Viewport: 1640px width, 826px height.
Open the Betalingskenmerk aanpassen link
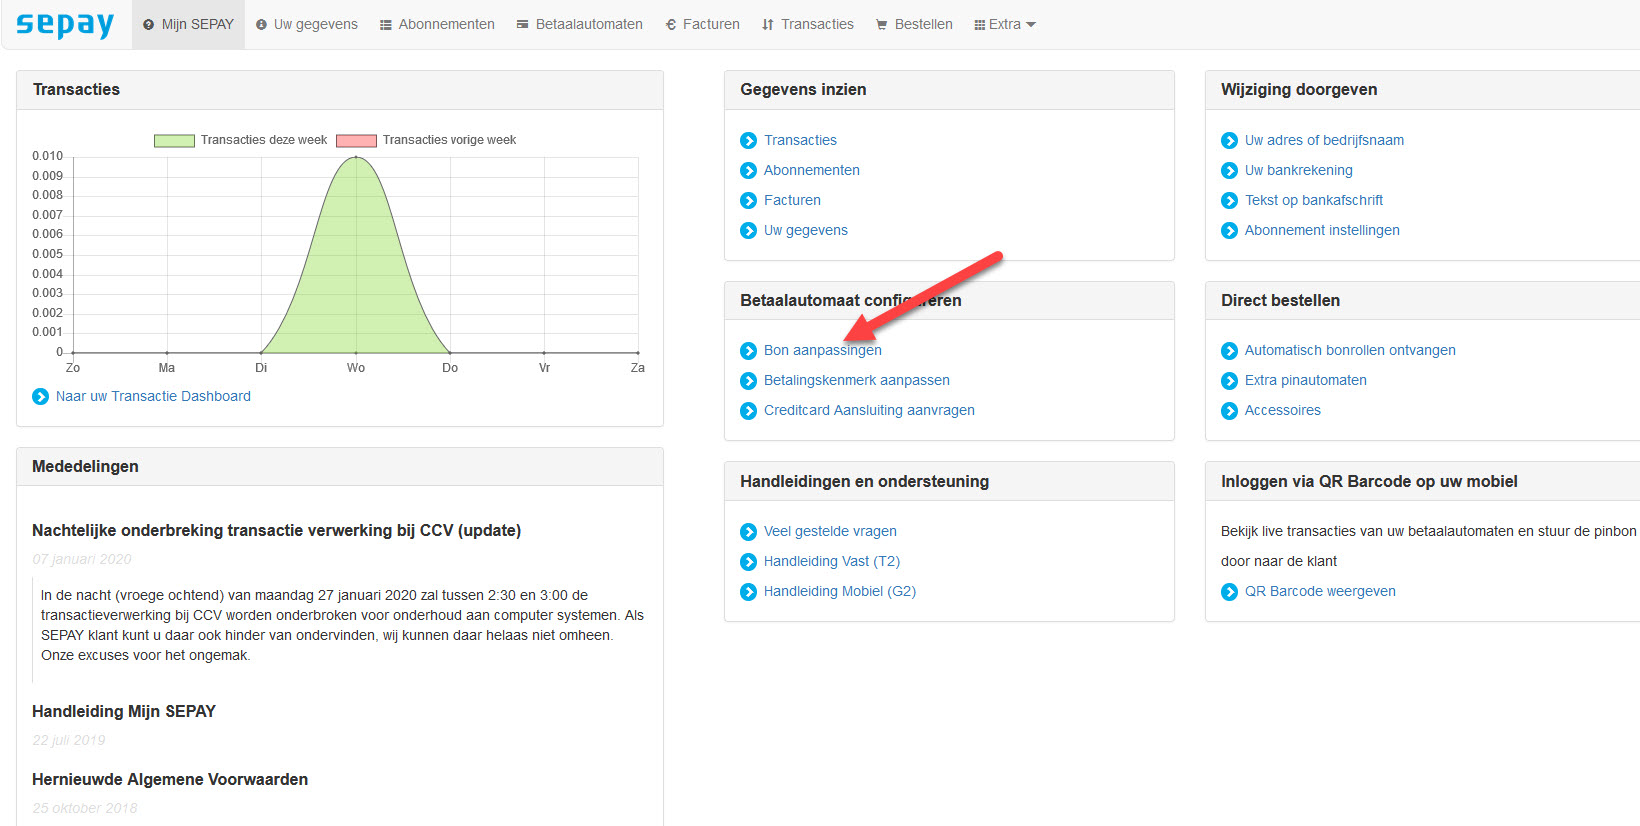point(856,380)
